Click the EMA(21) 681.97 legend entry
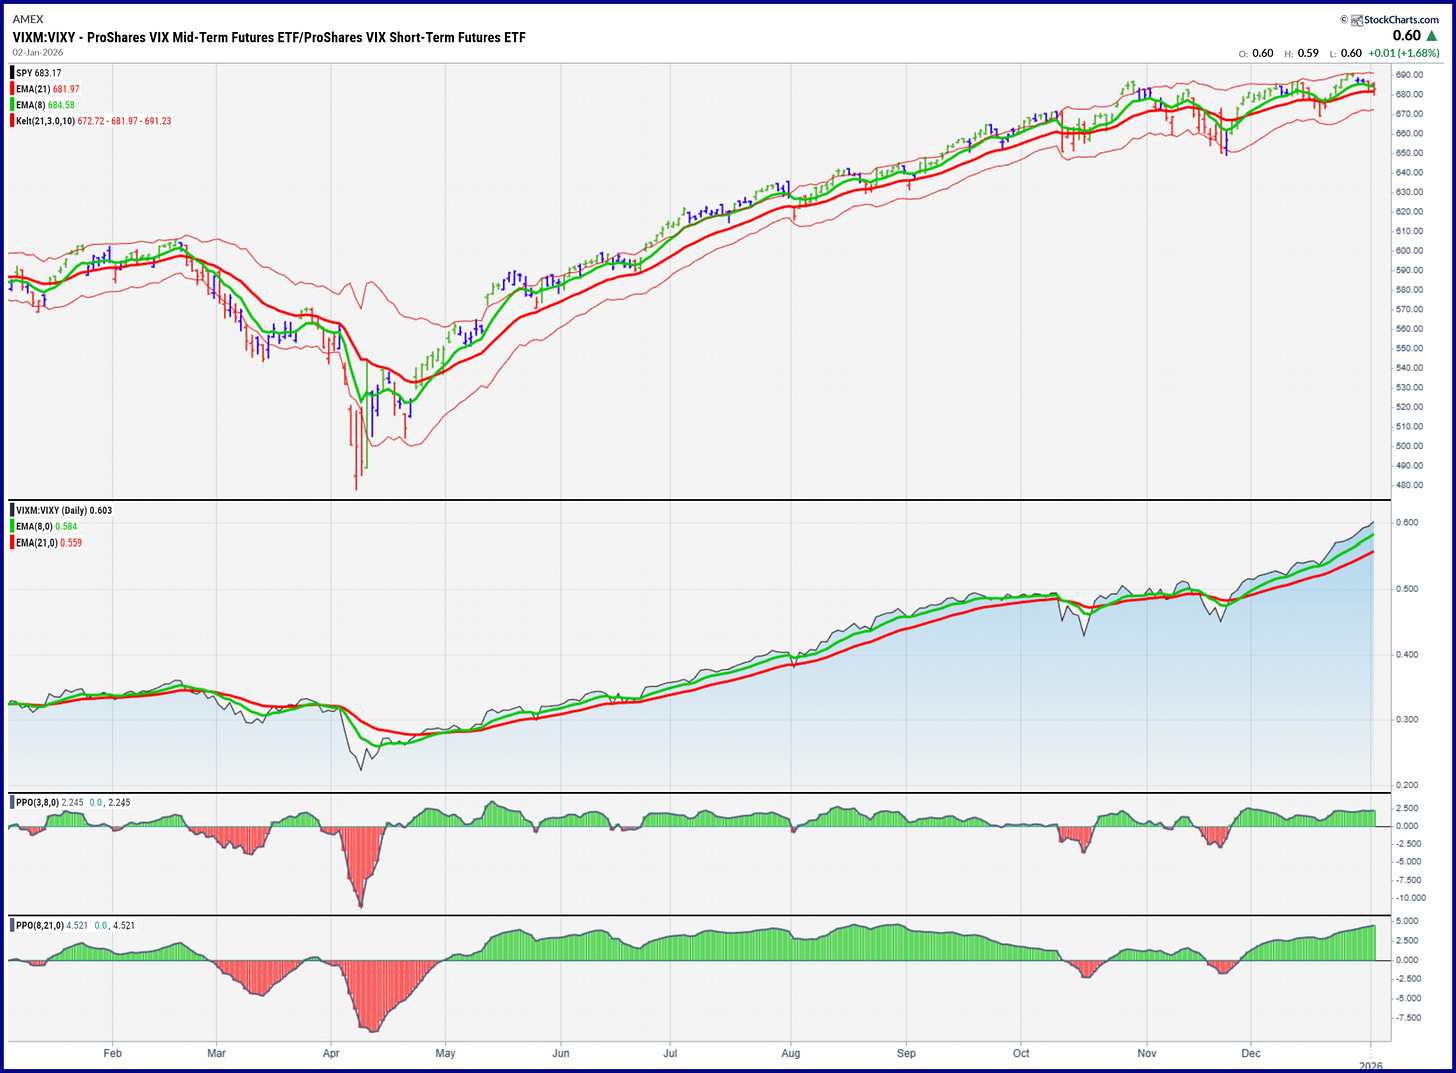 click(48, 89)
